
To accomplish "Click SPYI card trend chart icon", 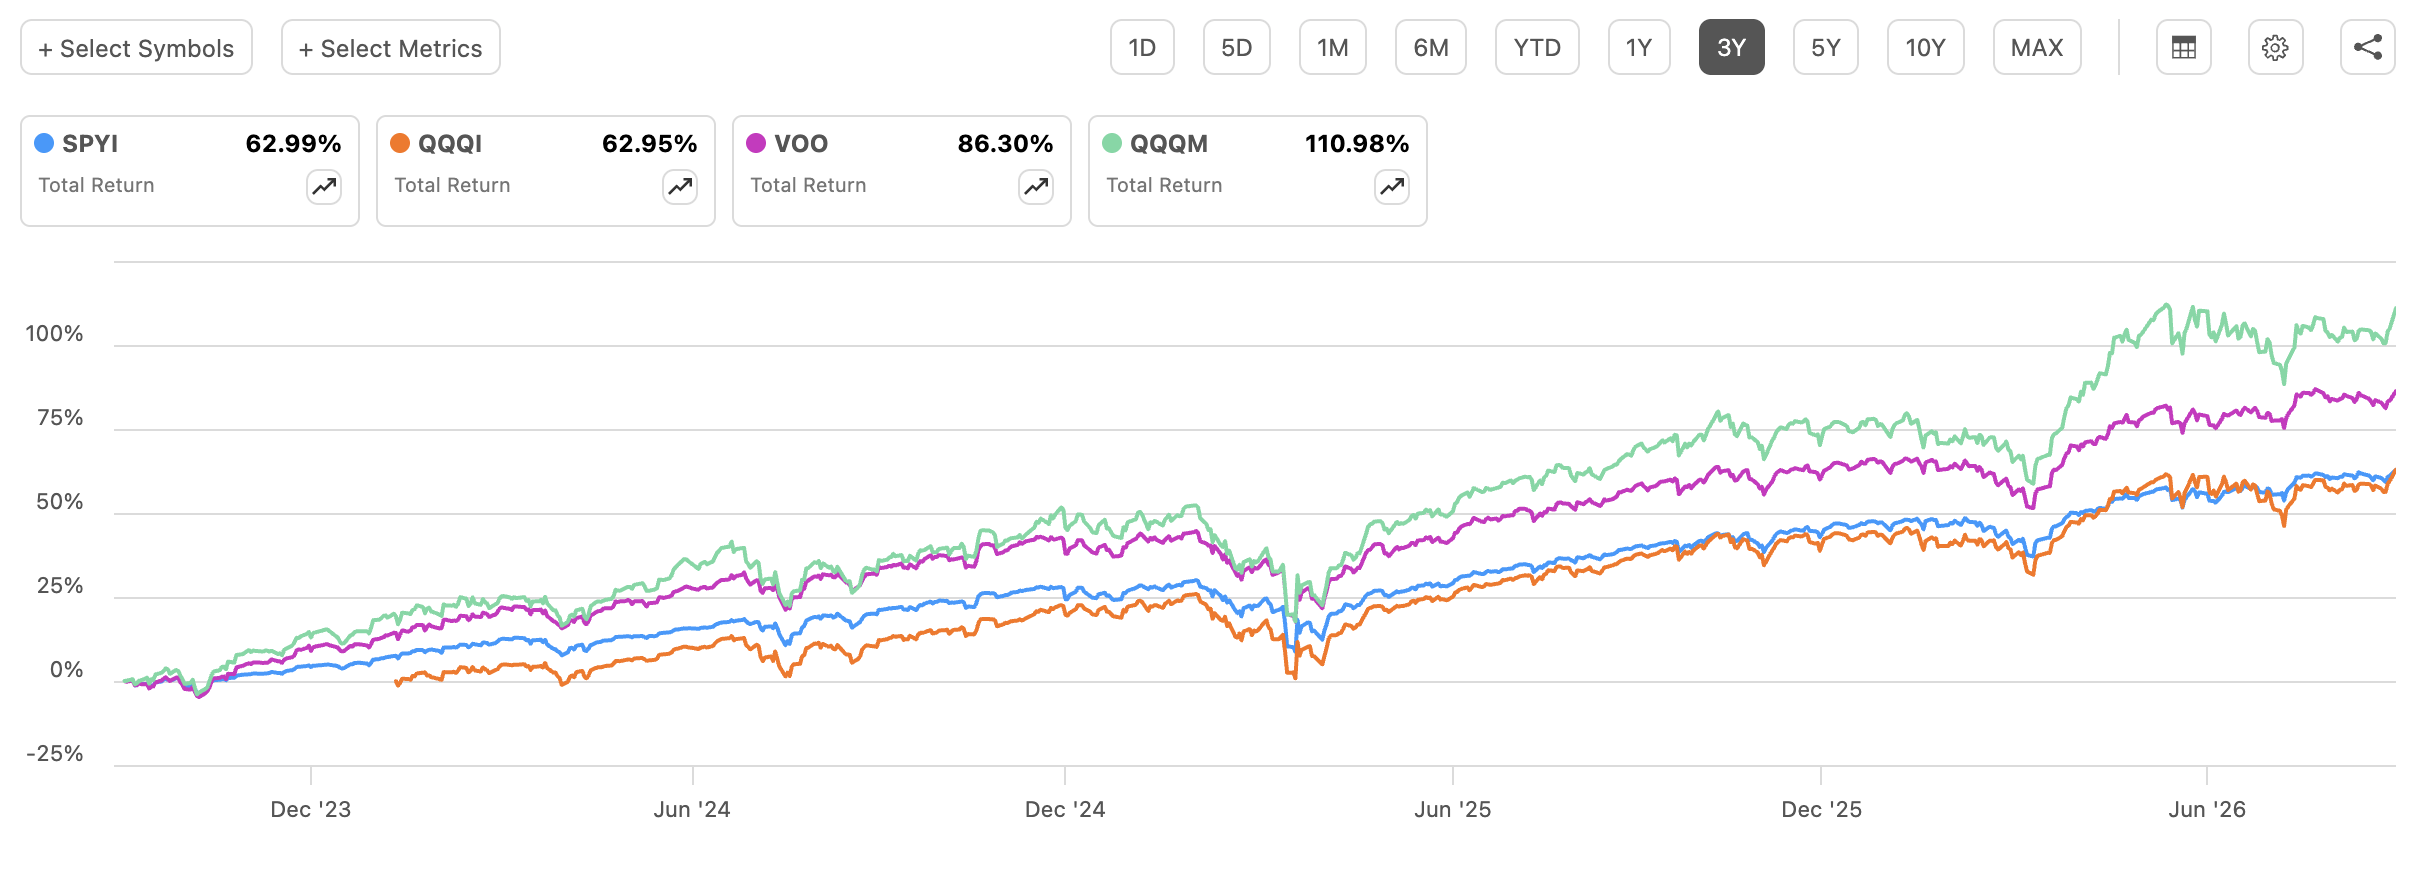I will point(324,186).
